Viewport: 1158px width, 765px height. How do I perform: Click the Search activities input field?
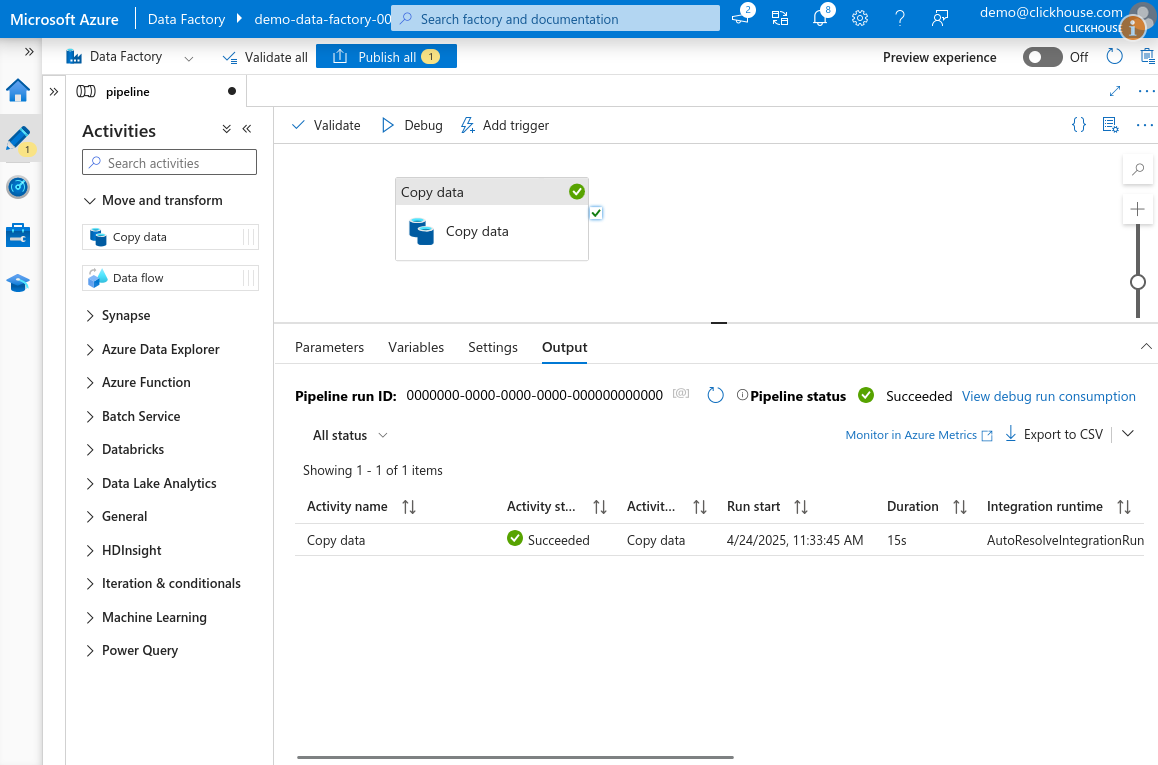[170, 163]
